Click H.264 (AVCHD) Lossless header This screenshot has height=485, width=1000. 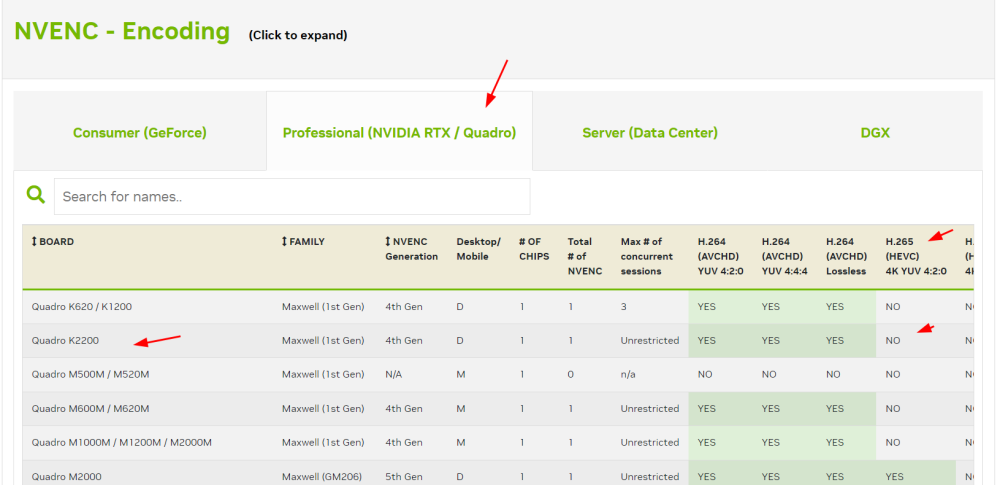tap(846, 257)
